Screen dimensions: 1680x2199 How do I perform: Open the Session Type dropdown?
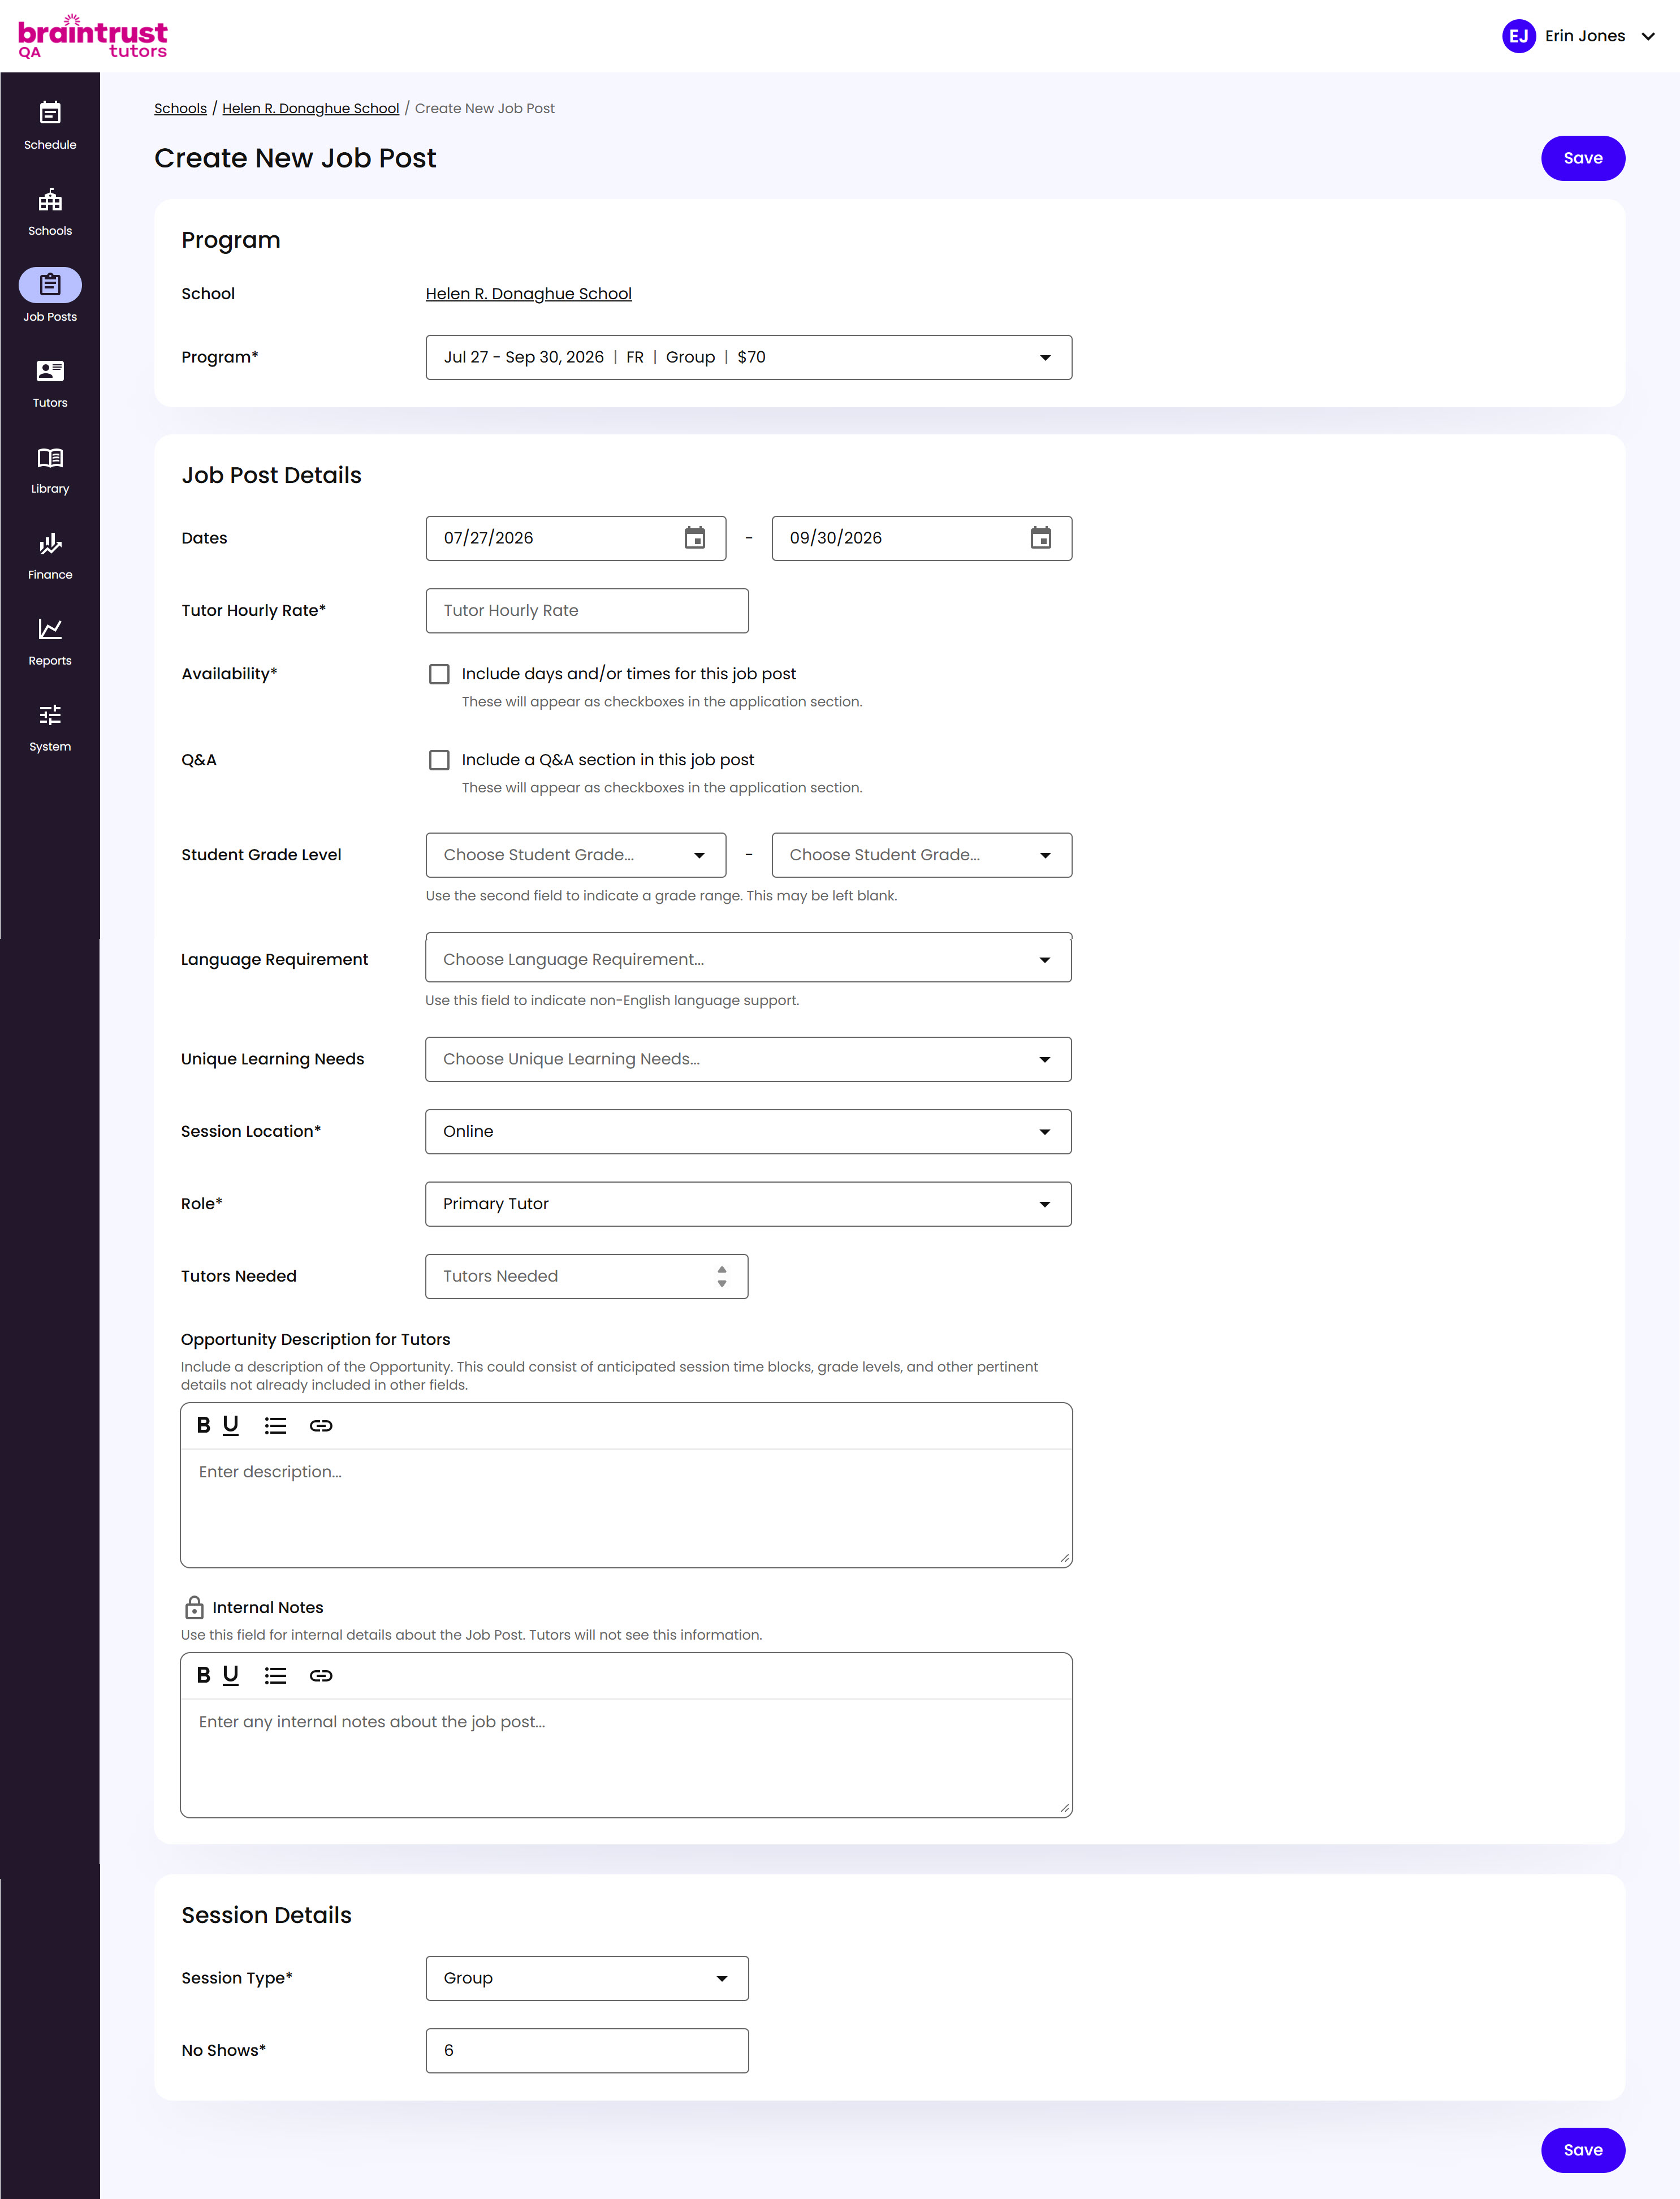pos(587,1978)
